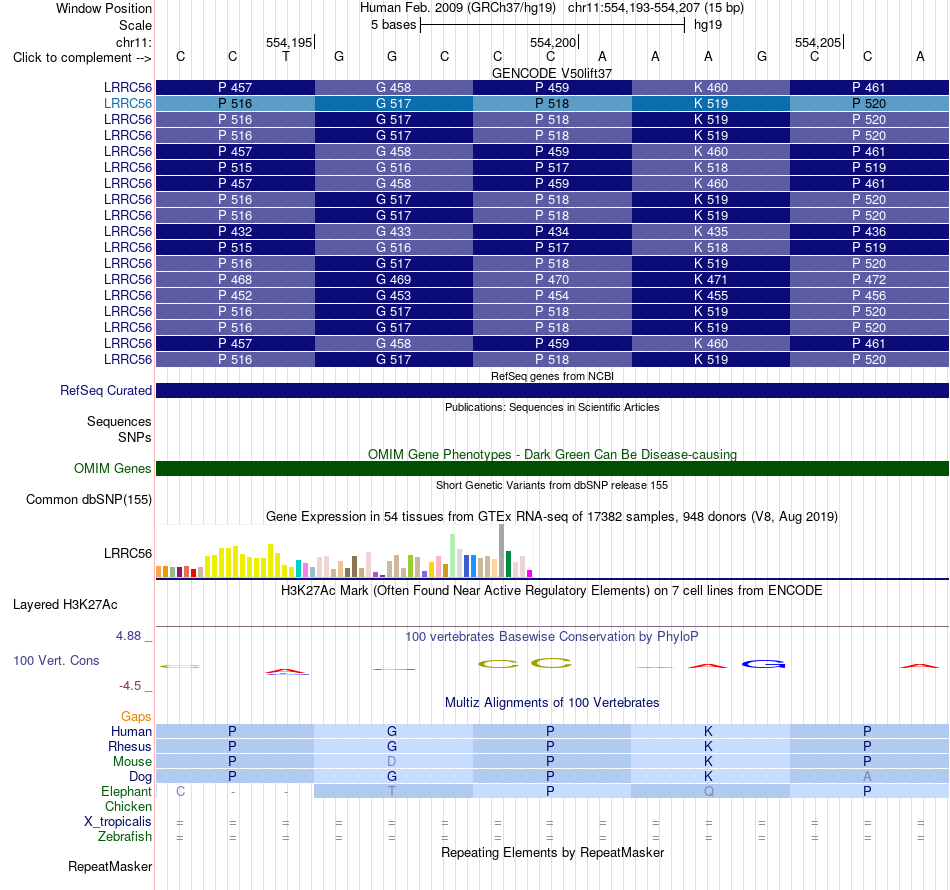Screen dimensions: 950x890
Task: Click codon P 472 in the GENCODE track
Action: (869, 279)
